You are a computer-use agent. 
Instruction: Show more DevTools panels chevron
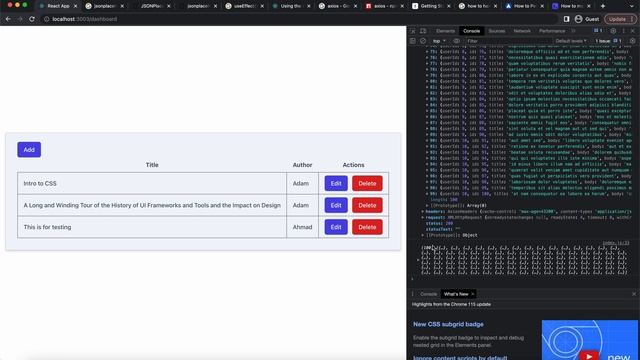point(573,31)
